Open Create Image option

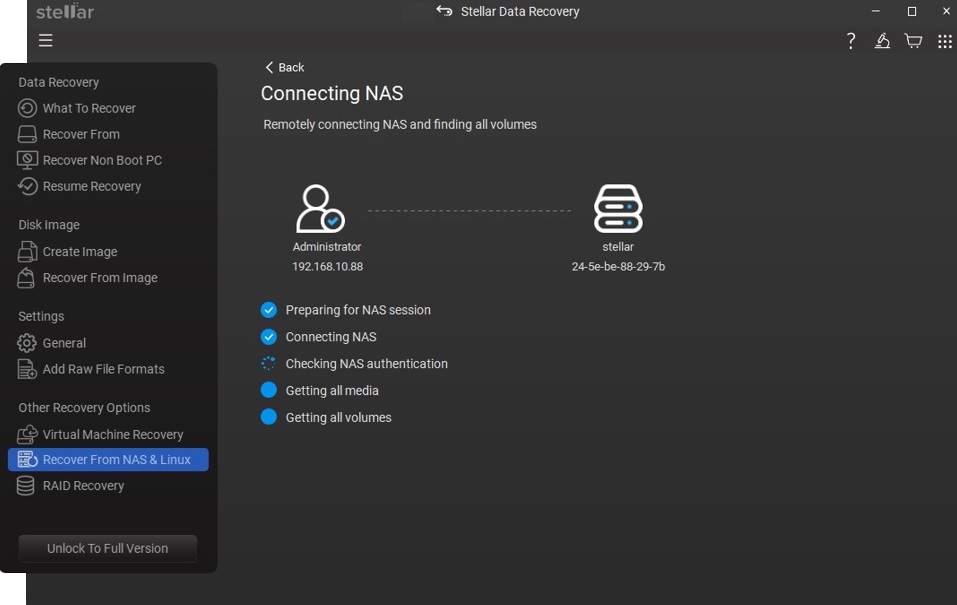tap(80, 252)
